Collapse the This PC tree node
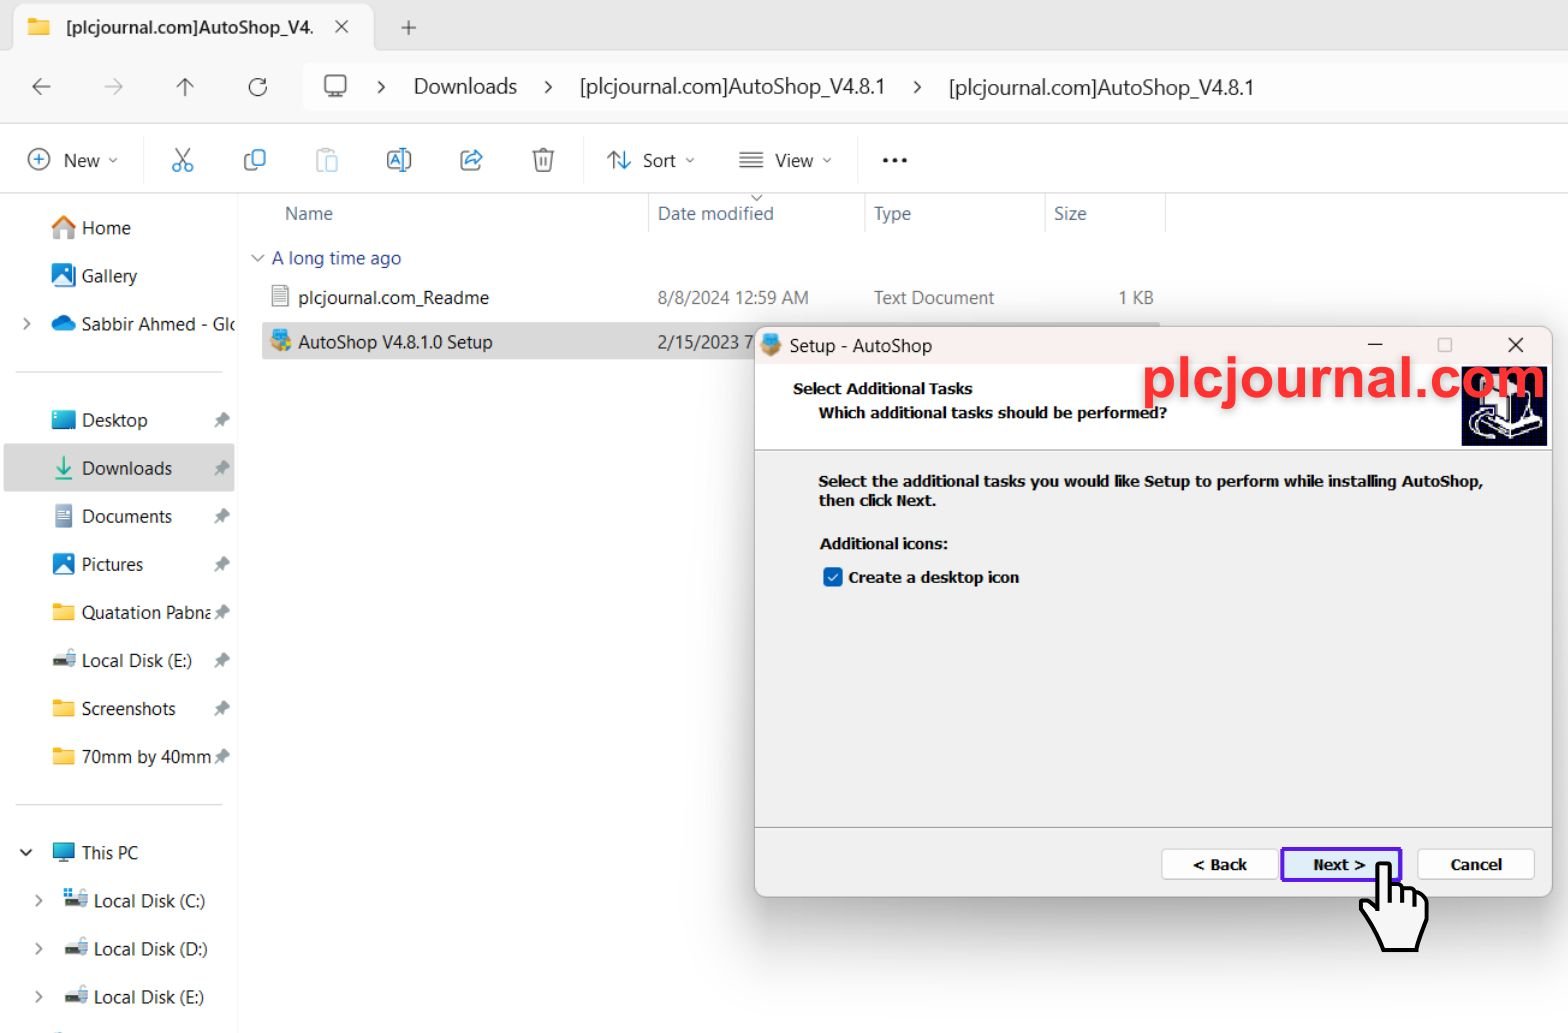Image resolution: width=1568 pixels, height=1033 pixels. coord(26,852)
